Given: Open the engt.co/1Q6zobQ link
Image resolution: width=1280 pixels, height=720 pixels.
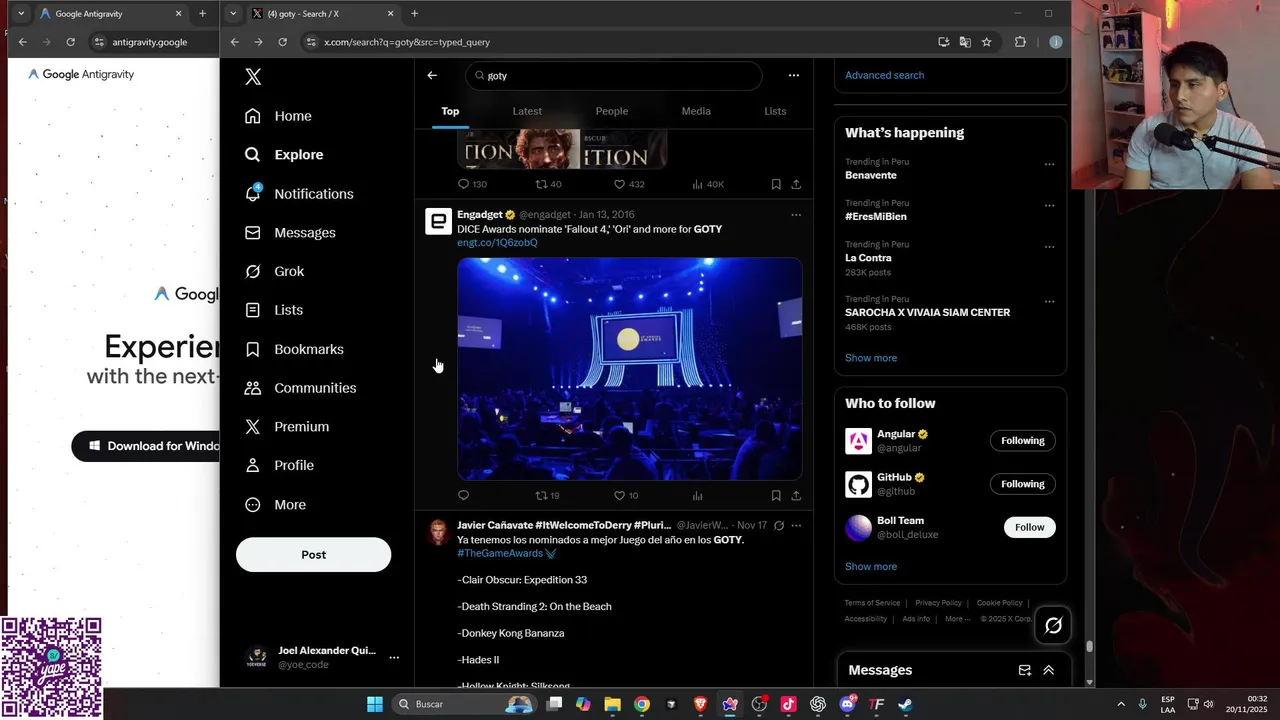Looking at the screenshot, I should pyautogui.click(x=497, y=243).
